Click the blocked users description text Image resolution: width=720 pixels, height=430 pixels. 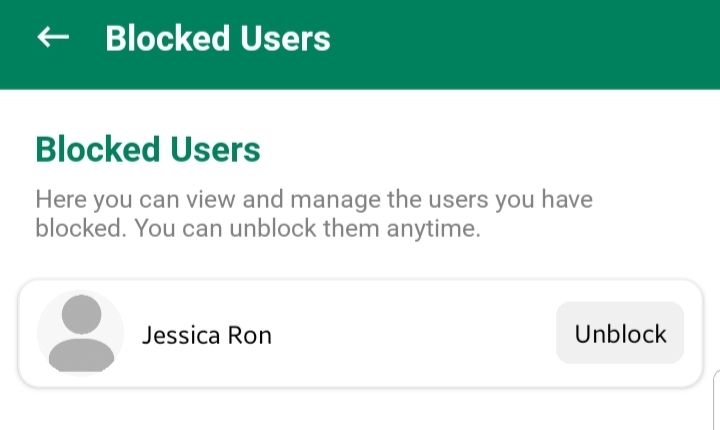pos(313,213)
